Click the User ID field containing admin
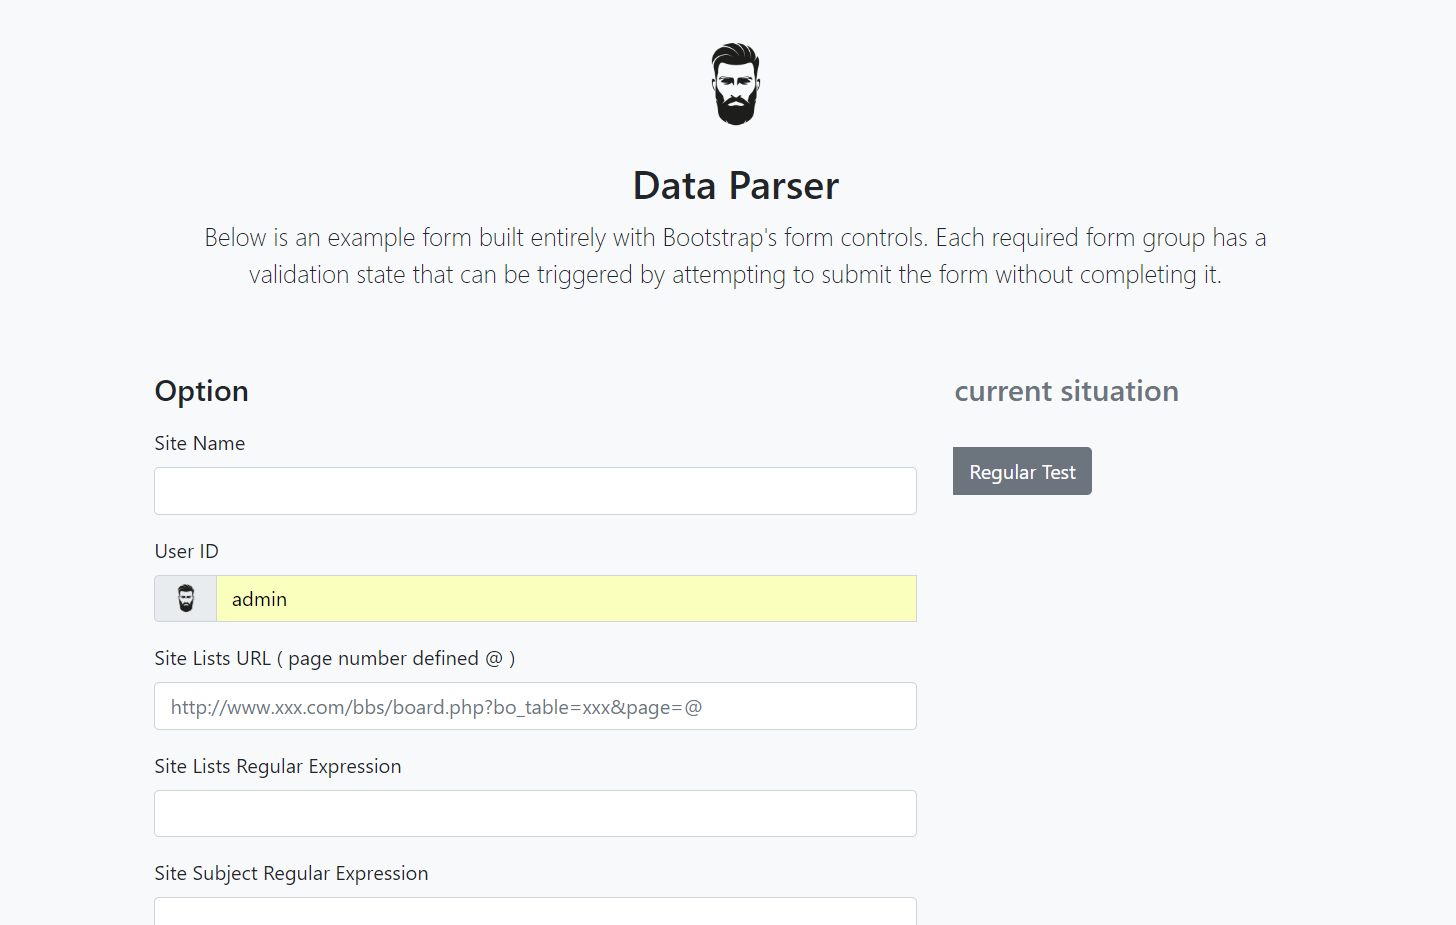1456x925 pixels. [566, 599]
